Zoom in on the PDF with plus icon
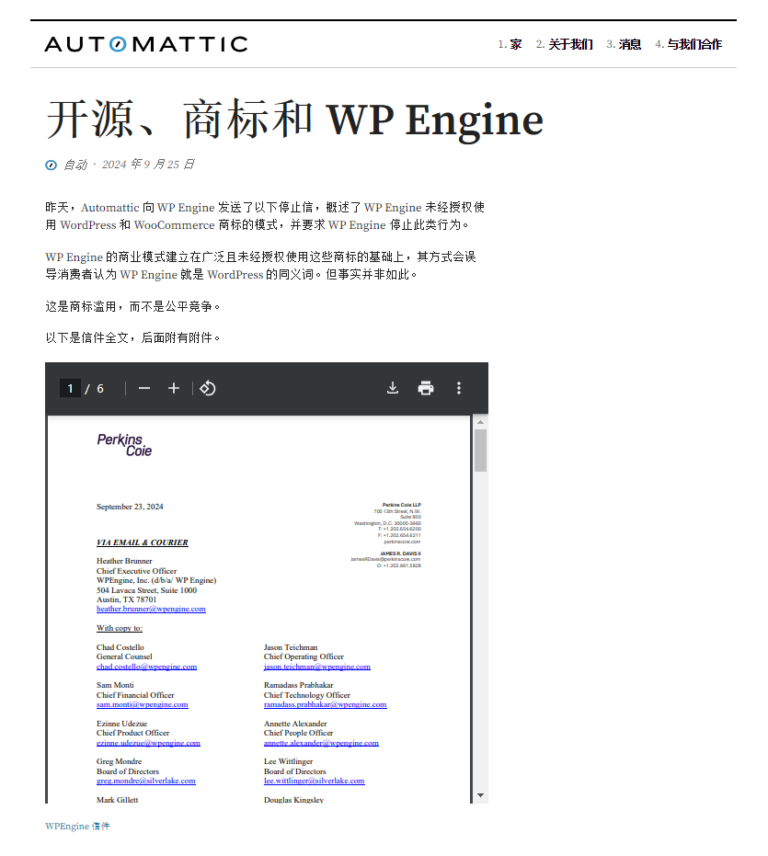The height and width of the screenshot is (856, 768). (174, 388)
